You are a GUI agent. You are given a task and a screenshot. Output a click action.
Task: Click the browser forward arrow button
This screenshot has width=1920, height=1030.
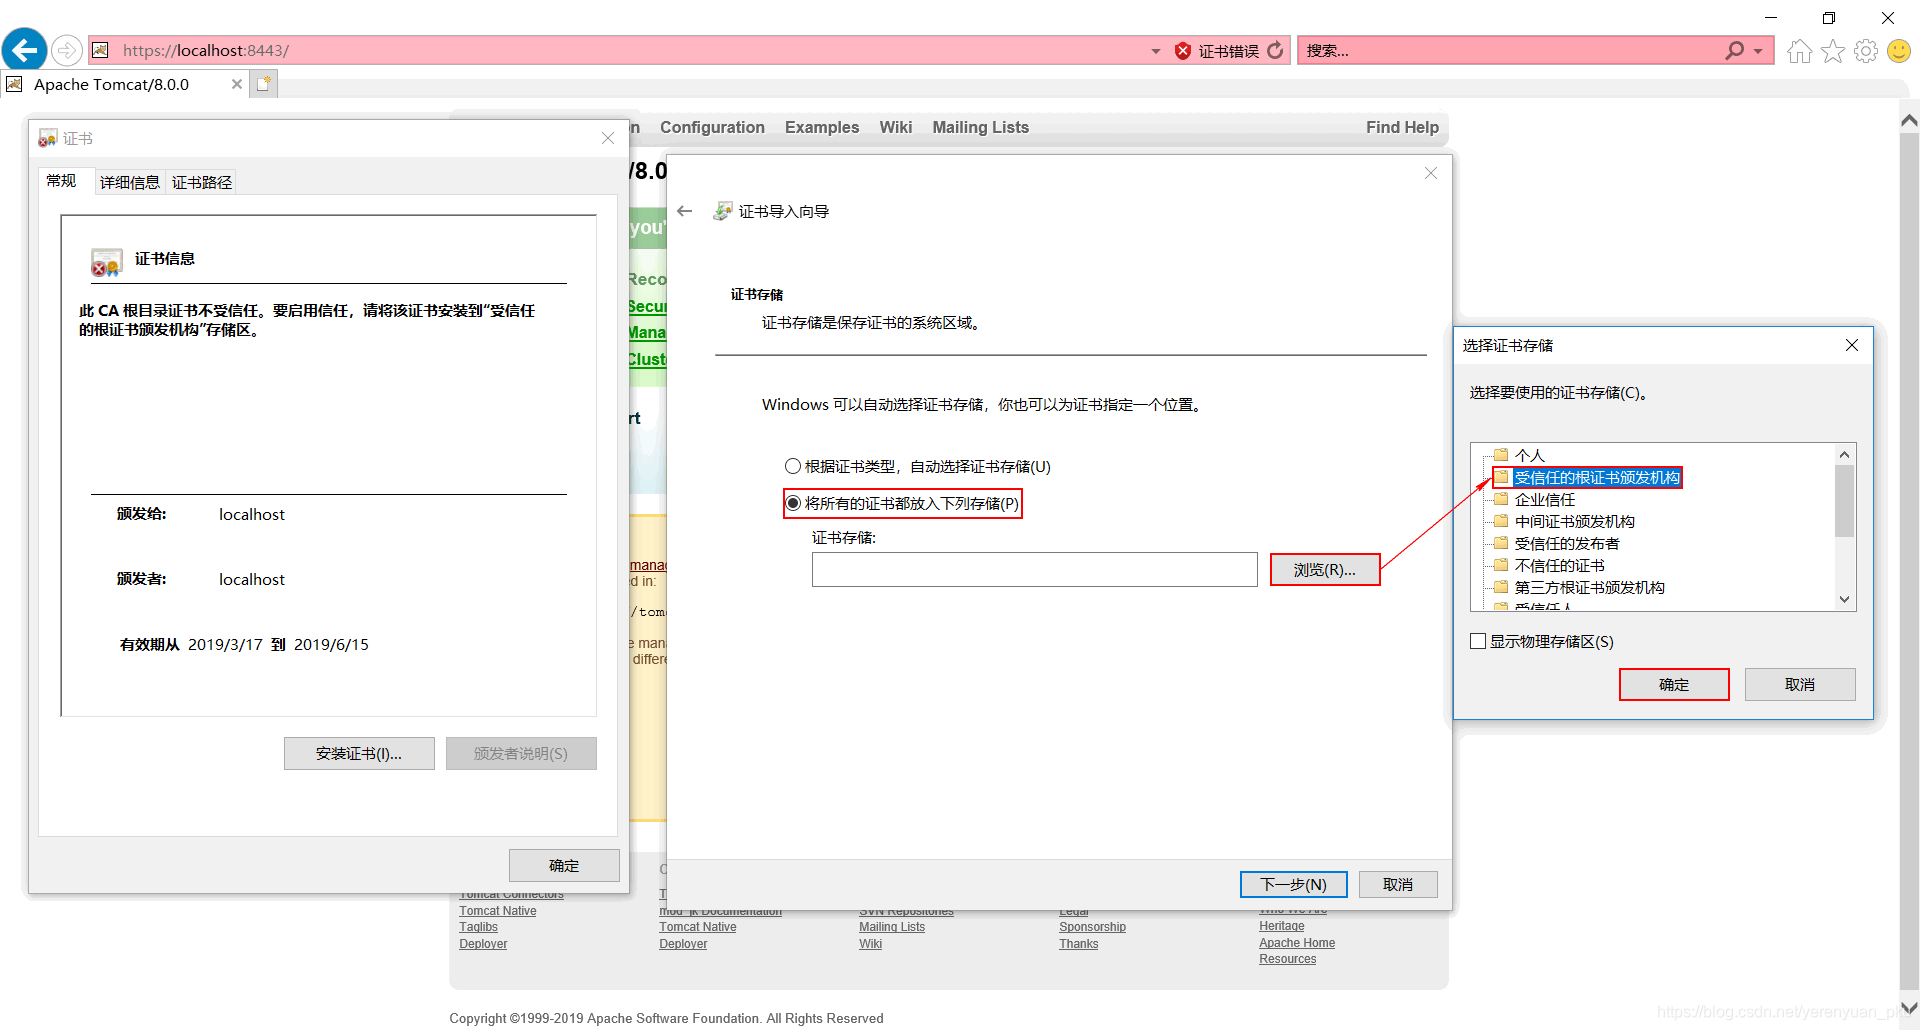click(x=67, y=50)
